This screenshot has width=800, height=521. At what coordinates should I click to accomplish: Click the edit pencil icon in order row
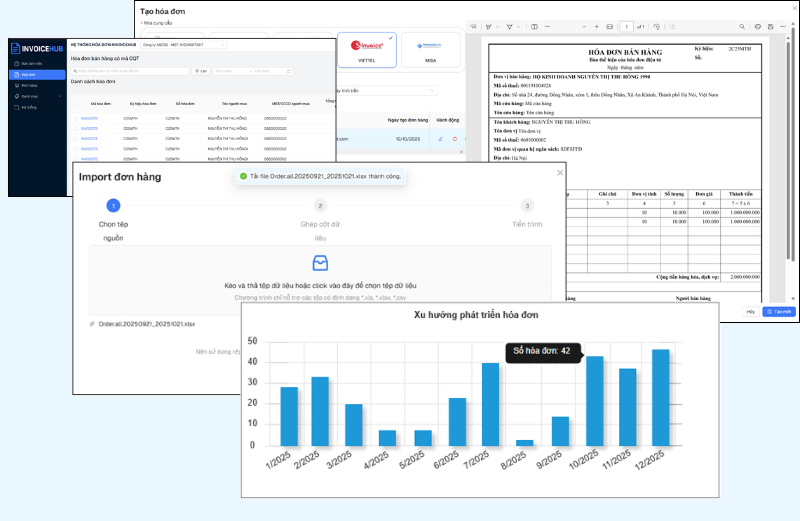440,139
